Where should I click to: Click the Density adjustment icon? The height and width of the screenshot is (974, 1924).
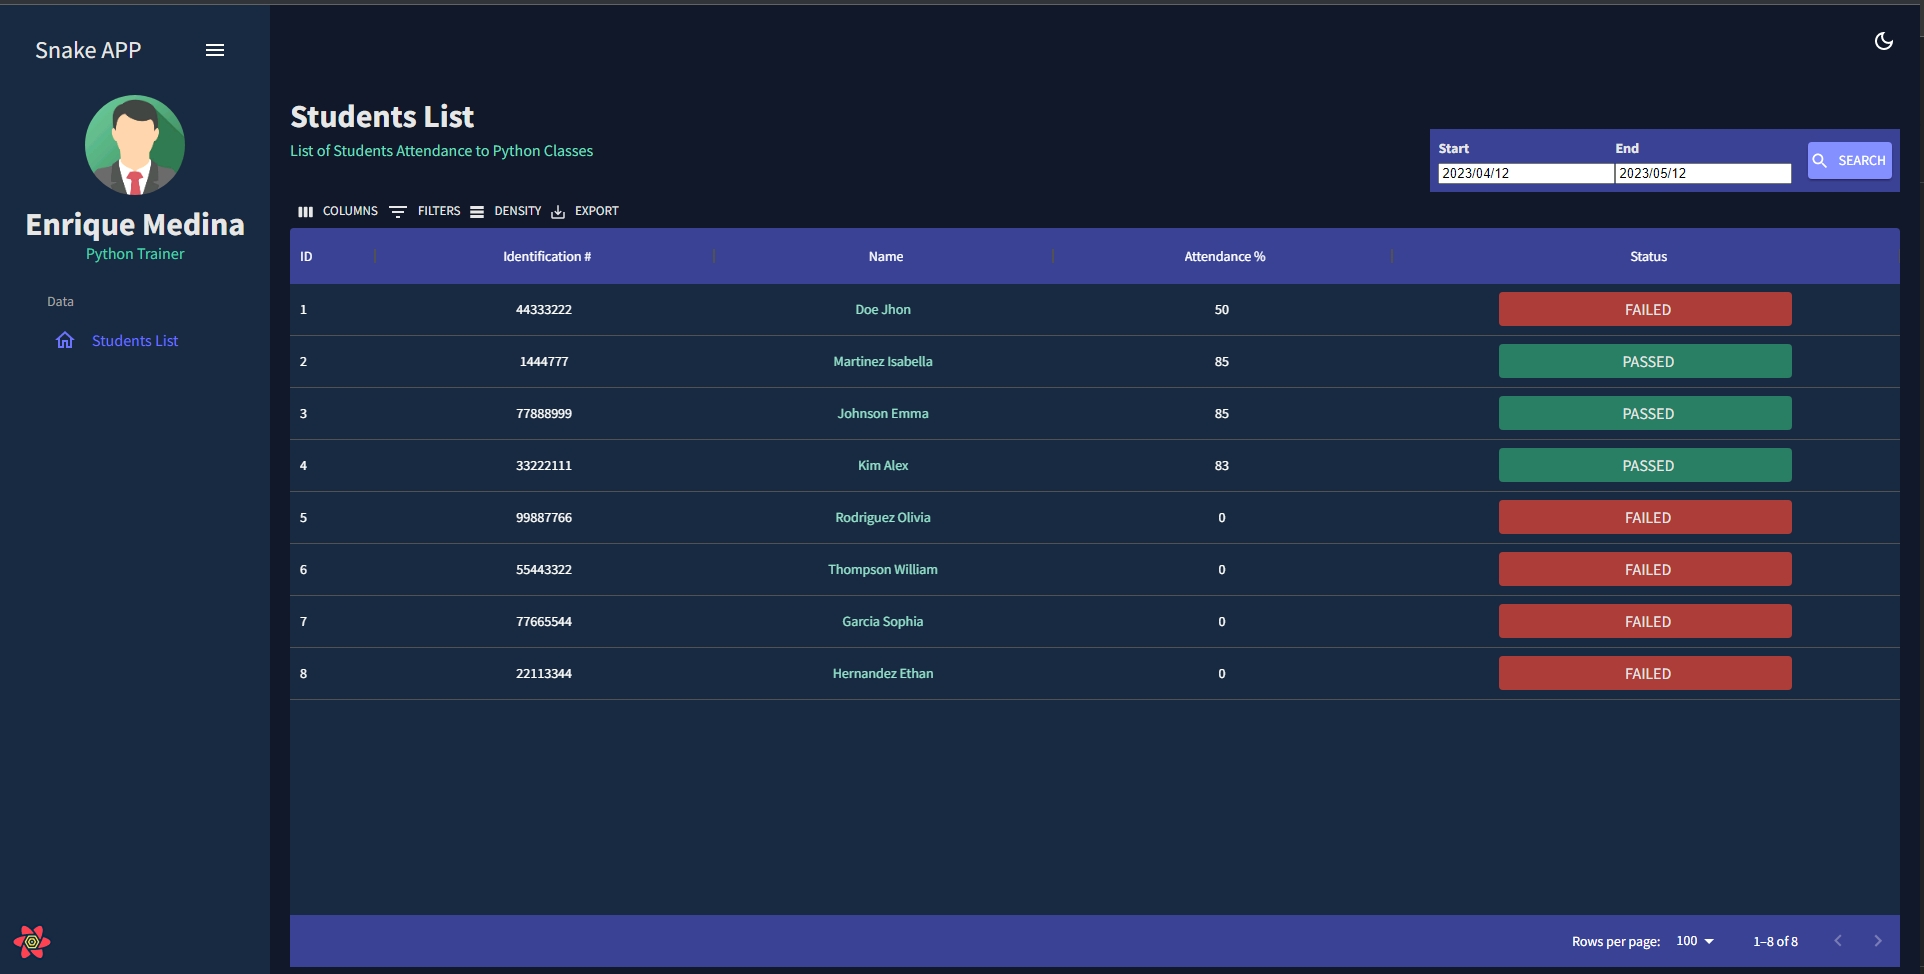point(478,211)
